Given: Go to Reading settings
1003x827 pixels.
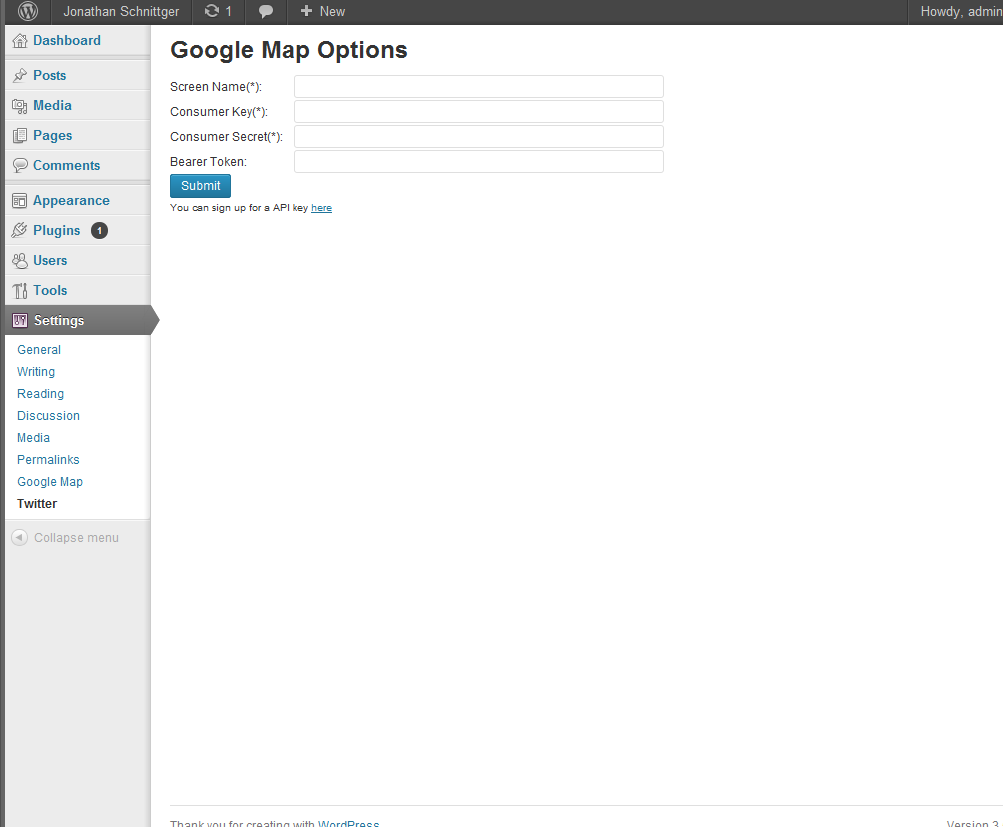Looking at the screenshot, I should (x=40, y=394).
